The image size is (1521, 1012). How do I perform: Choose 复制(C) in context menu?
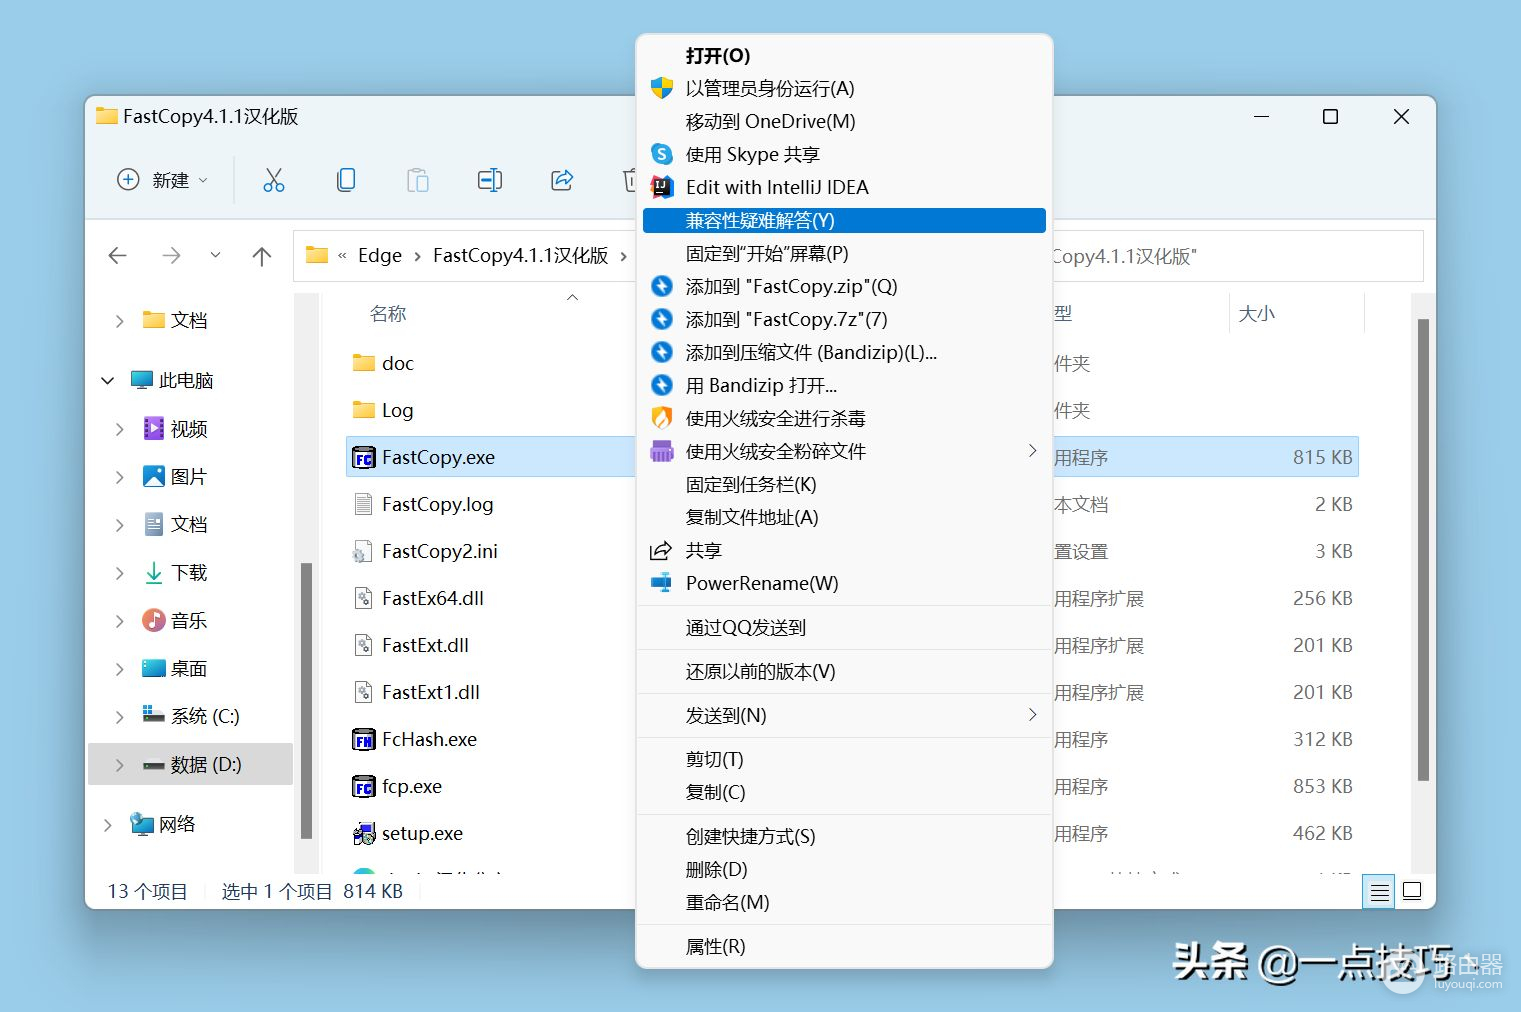[x=844, y=793]
